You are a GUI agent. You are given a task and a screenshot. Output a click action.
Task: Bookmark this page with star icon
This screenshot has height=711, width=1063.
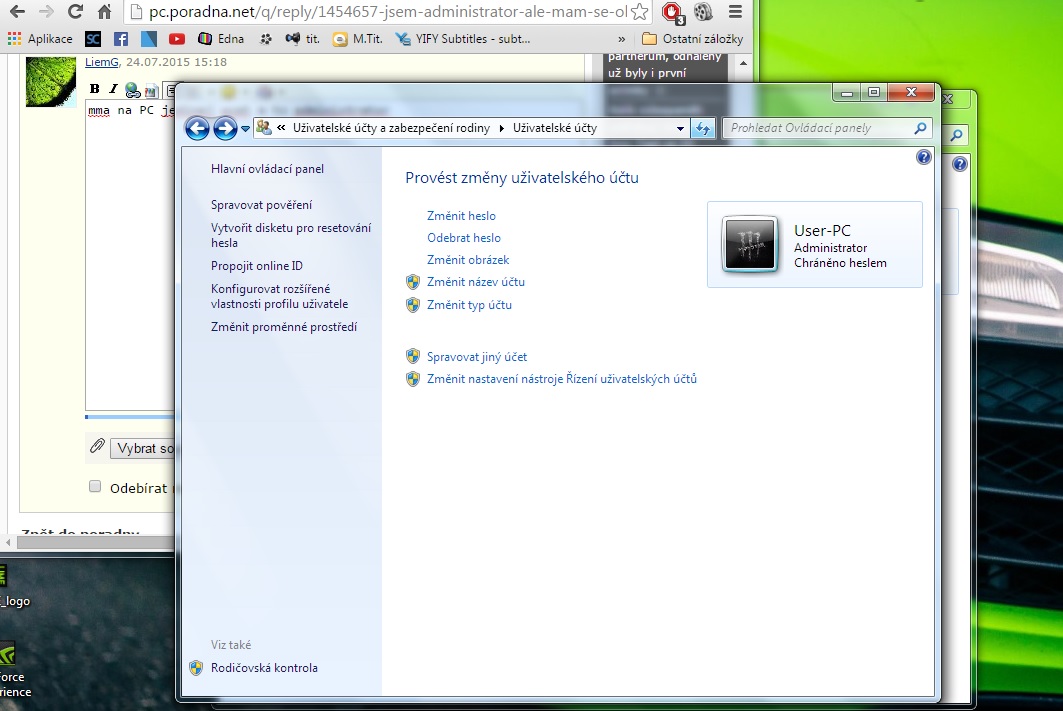(x=639, y=12)
